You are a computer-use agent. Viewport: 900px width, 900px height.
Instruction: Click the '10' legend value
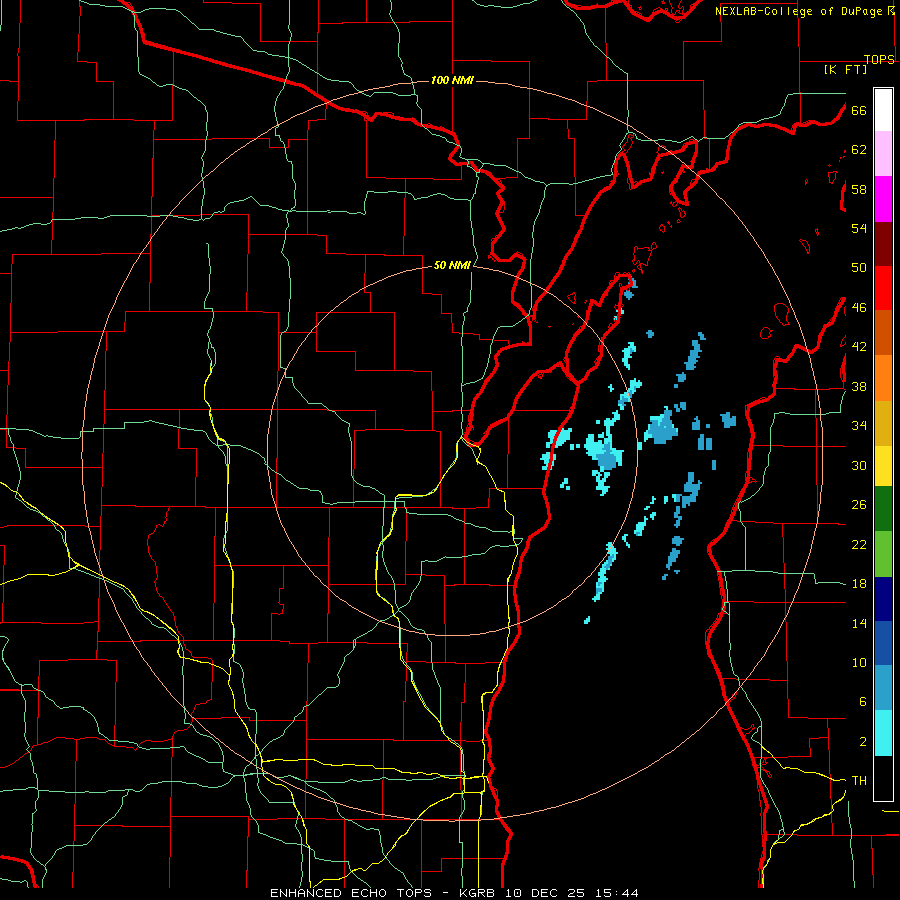859,662
